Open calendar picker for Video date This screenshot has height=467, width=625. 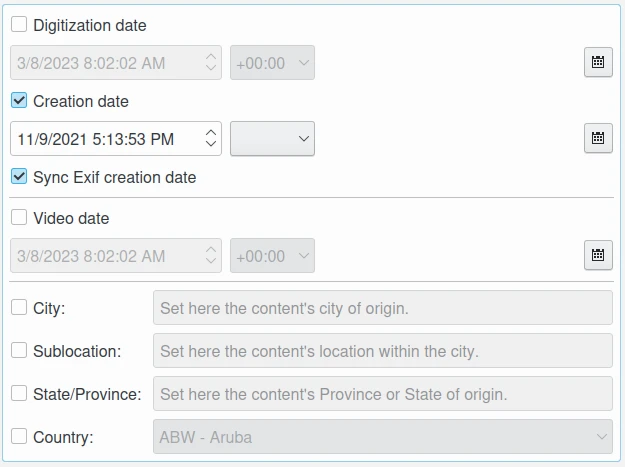(597, 255)
